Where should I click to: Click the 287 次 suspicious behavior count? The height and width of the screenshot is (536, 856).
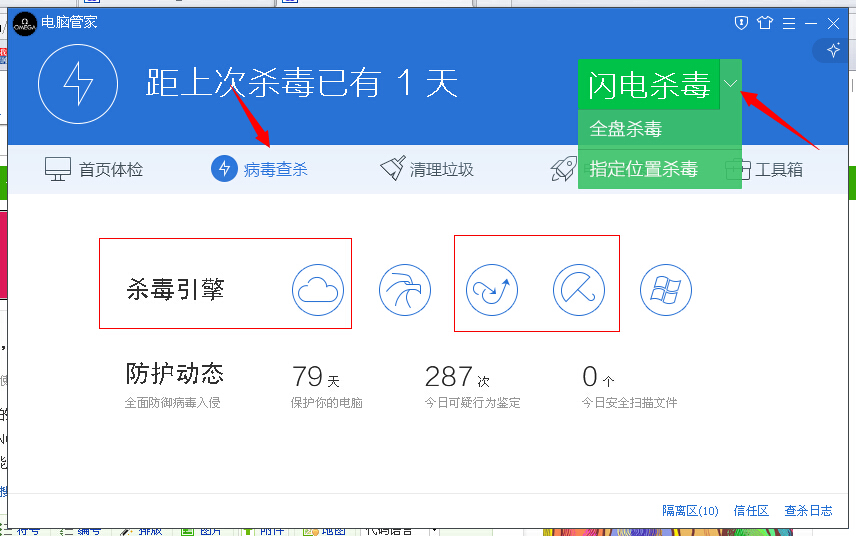tap(457, 377)
